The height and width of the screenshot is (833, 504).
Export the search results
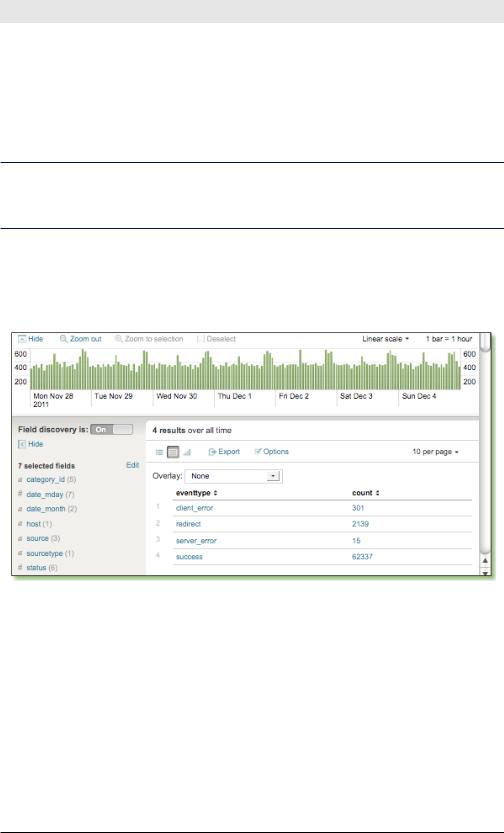(x=224, y=452)
